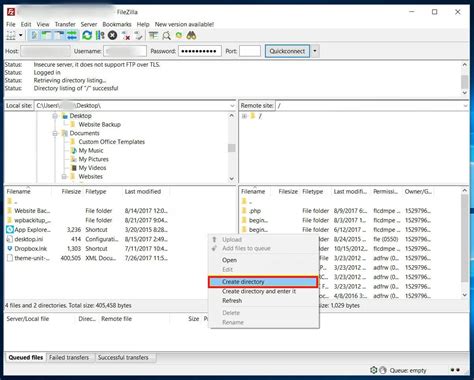The image size is (474, 380).
Task: Expand the remote root / node
Action: point(244,116)
